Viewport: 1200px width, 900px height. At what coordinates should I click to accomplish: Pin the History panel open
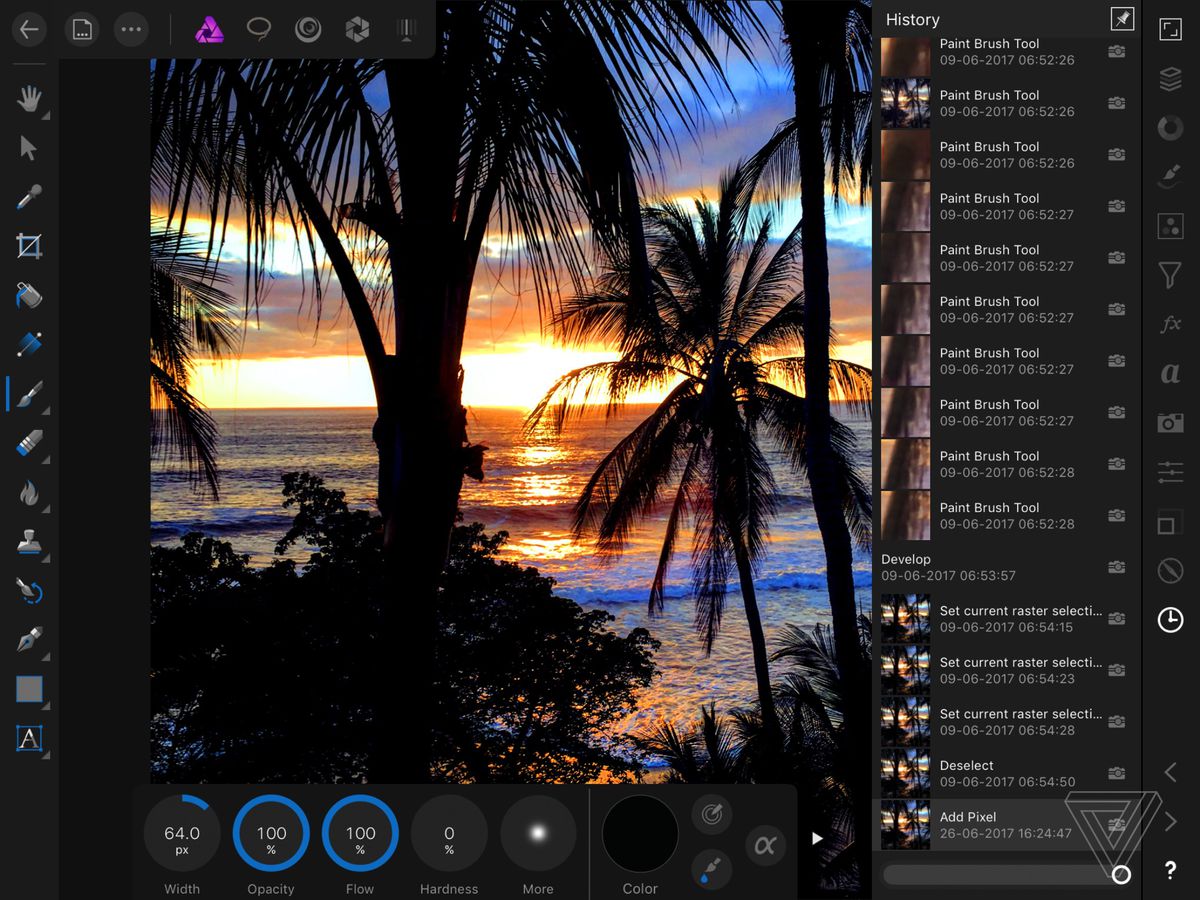(1122, 20)
